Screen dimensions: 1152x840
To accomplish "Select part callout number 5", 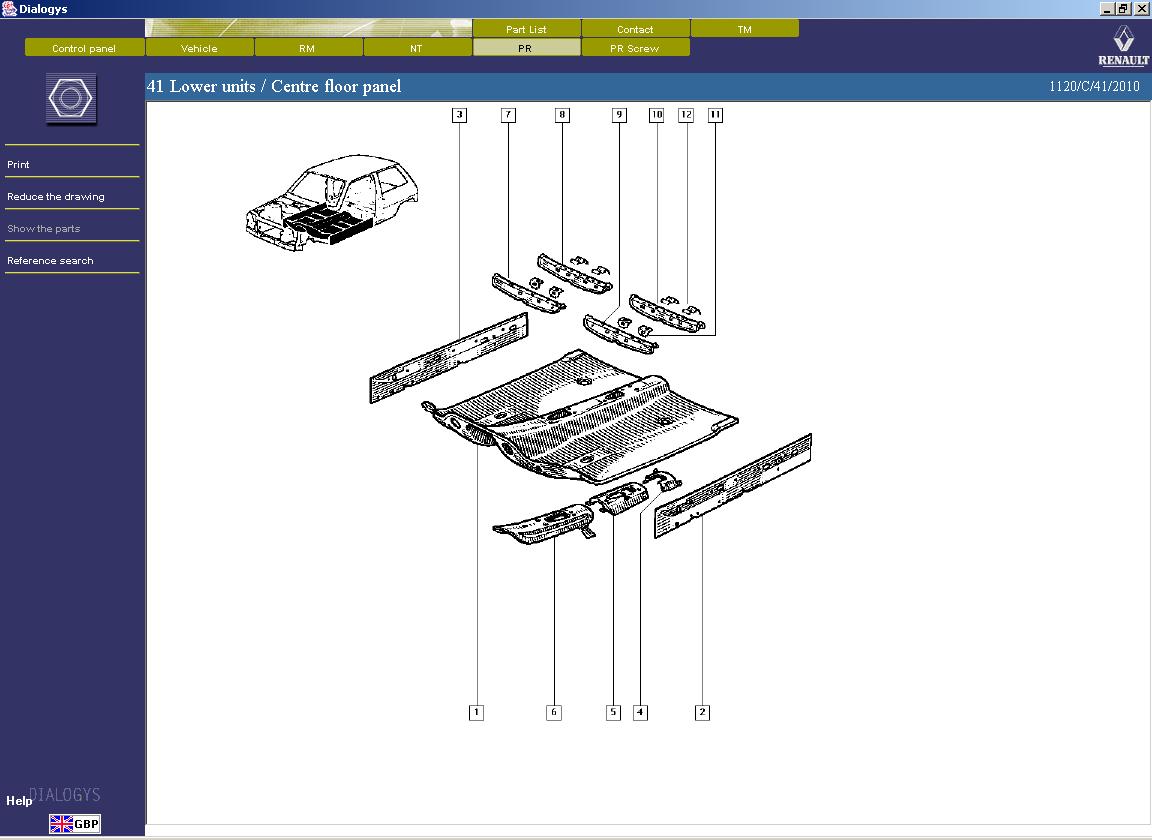I will coord(613,712).
